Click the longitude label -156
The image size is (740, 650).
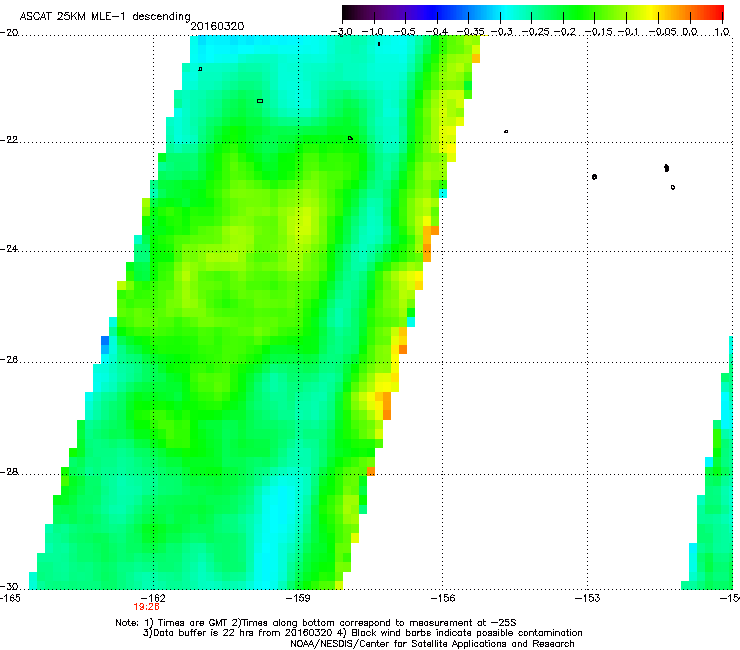[x=443, y=598]
